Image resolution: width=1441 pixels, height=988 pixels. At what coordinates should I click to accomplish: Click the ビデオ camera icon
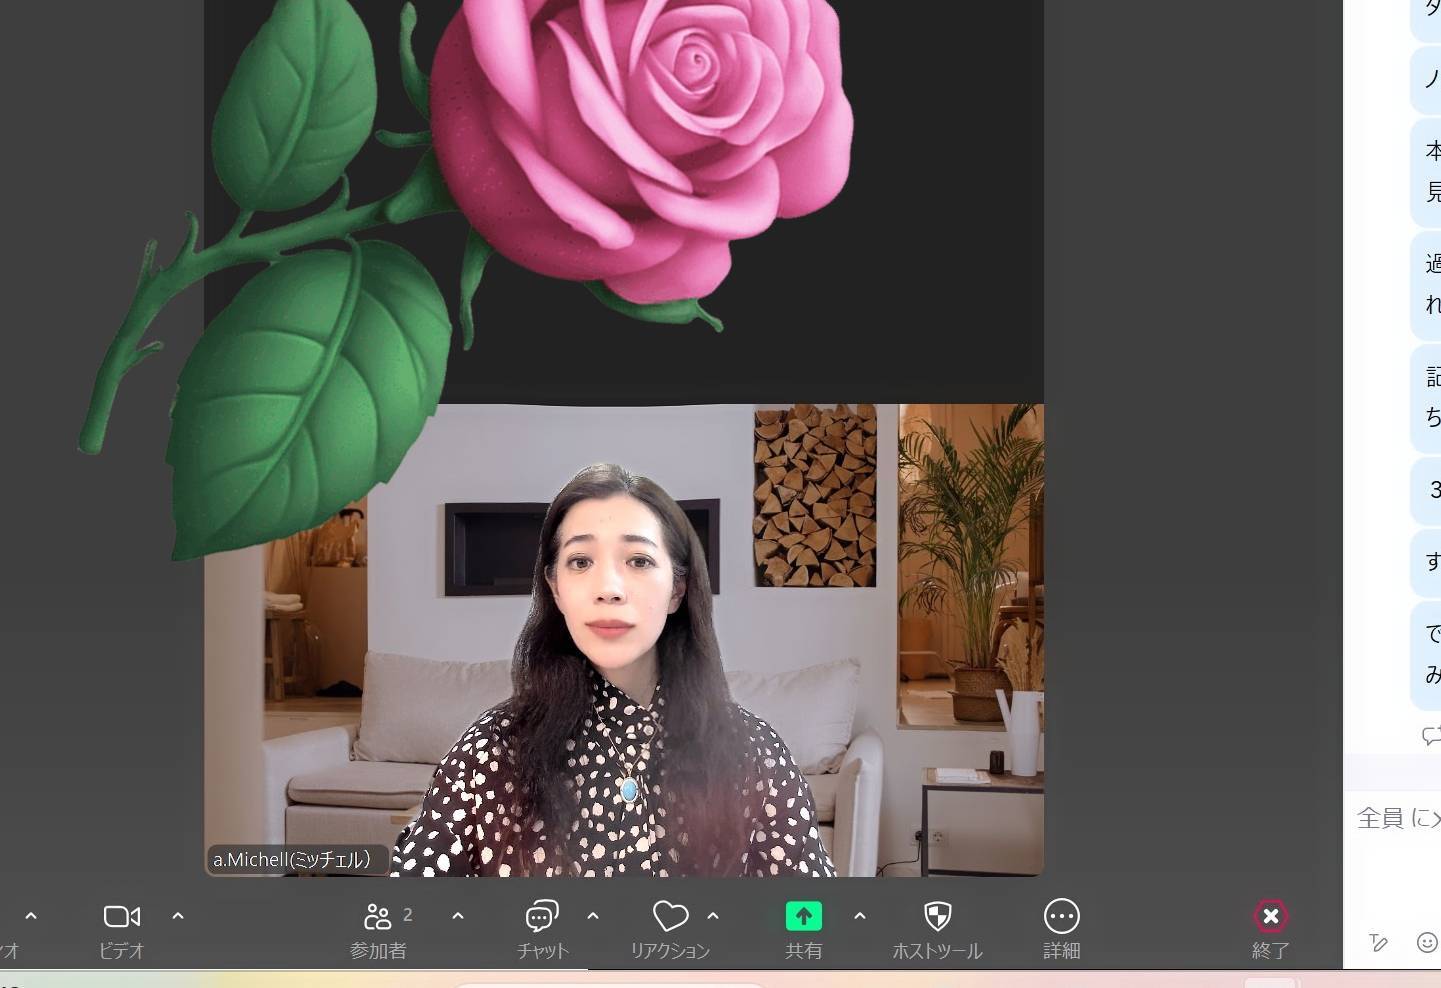(122, 916)
